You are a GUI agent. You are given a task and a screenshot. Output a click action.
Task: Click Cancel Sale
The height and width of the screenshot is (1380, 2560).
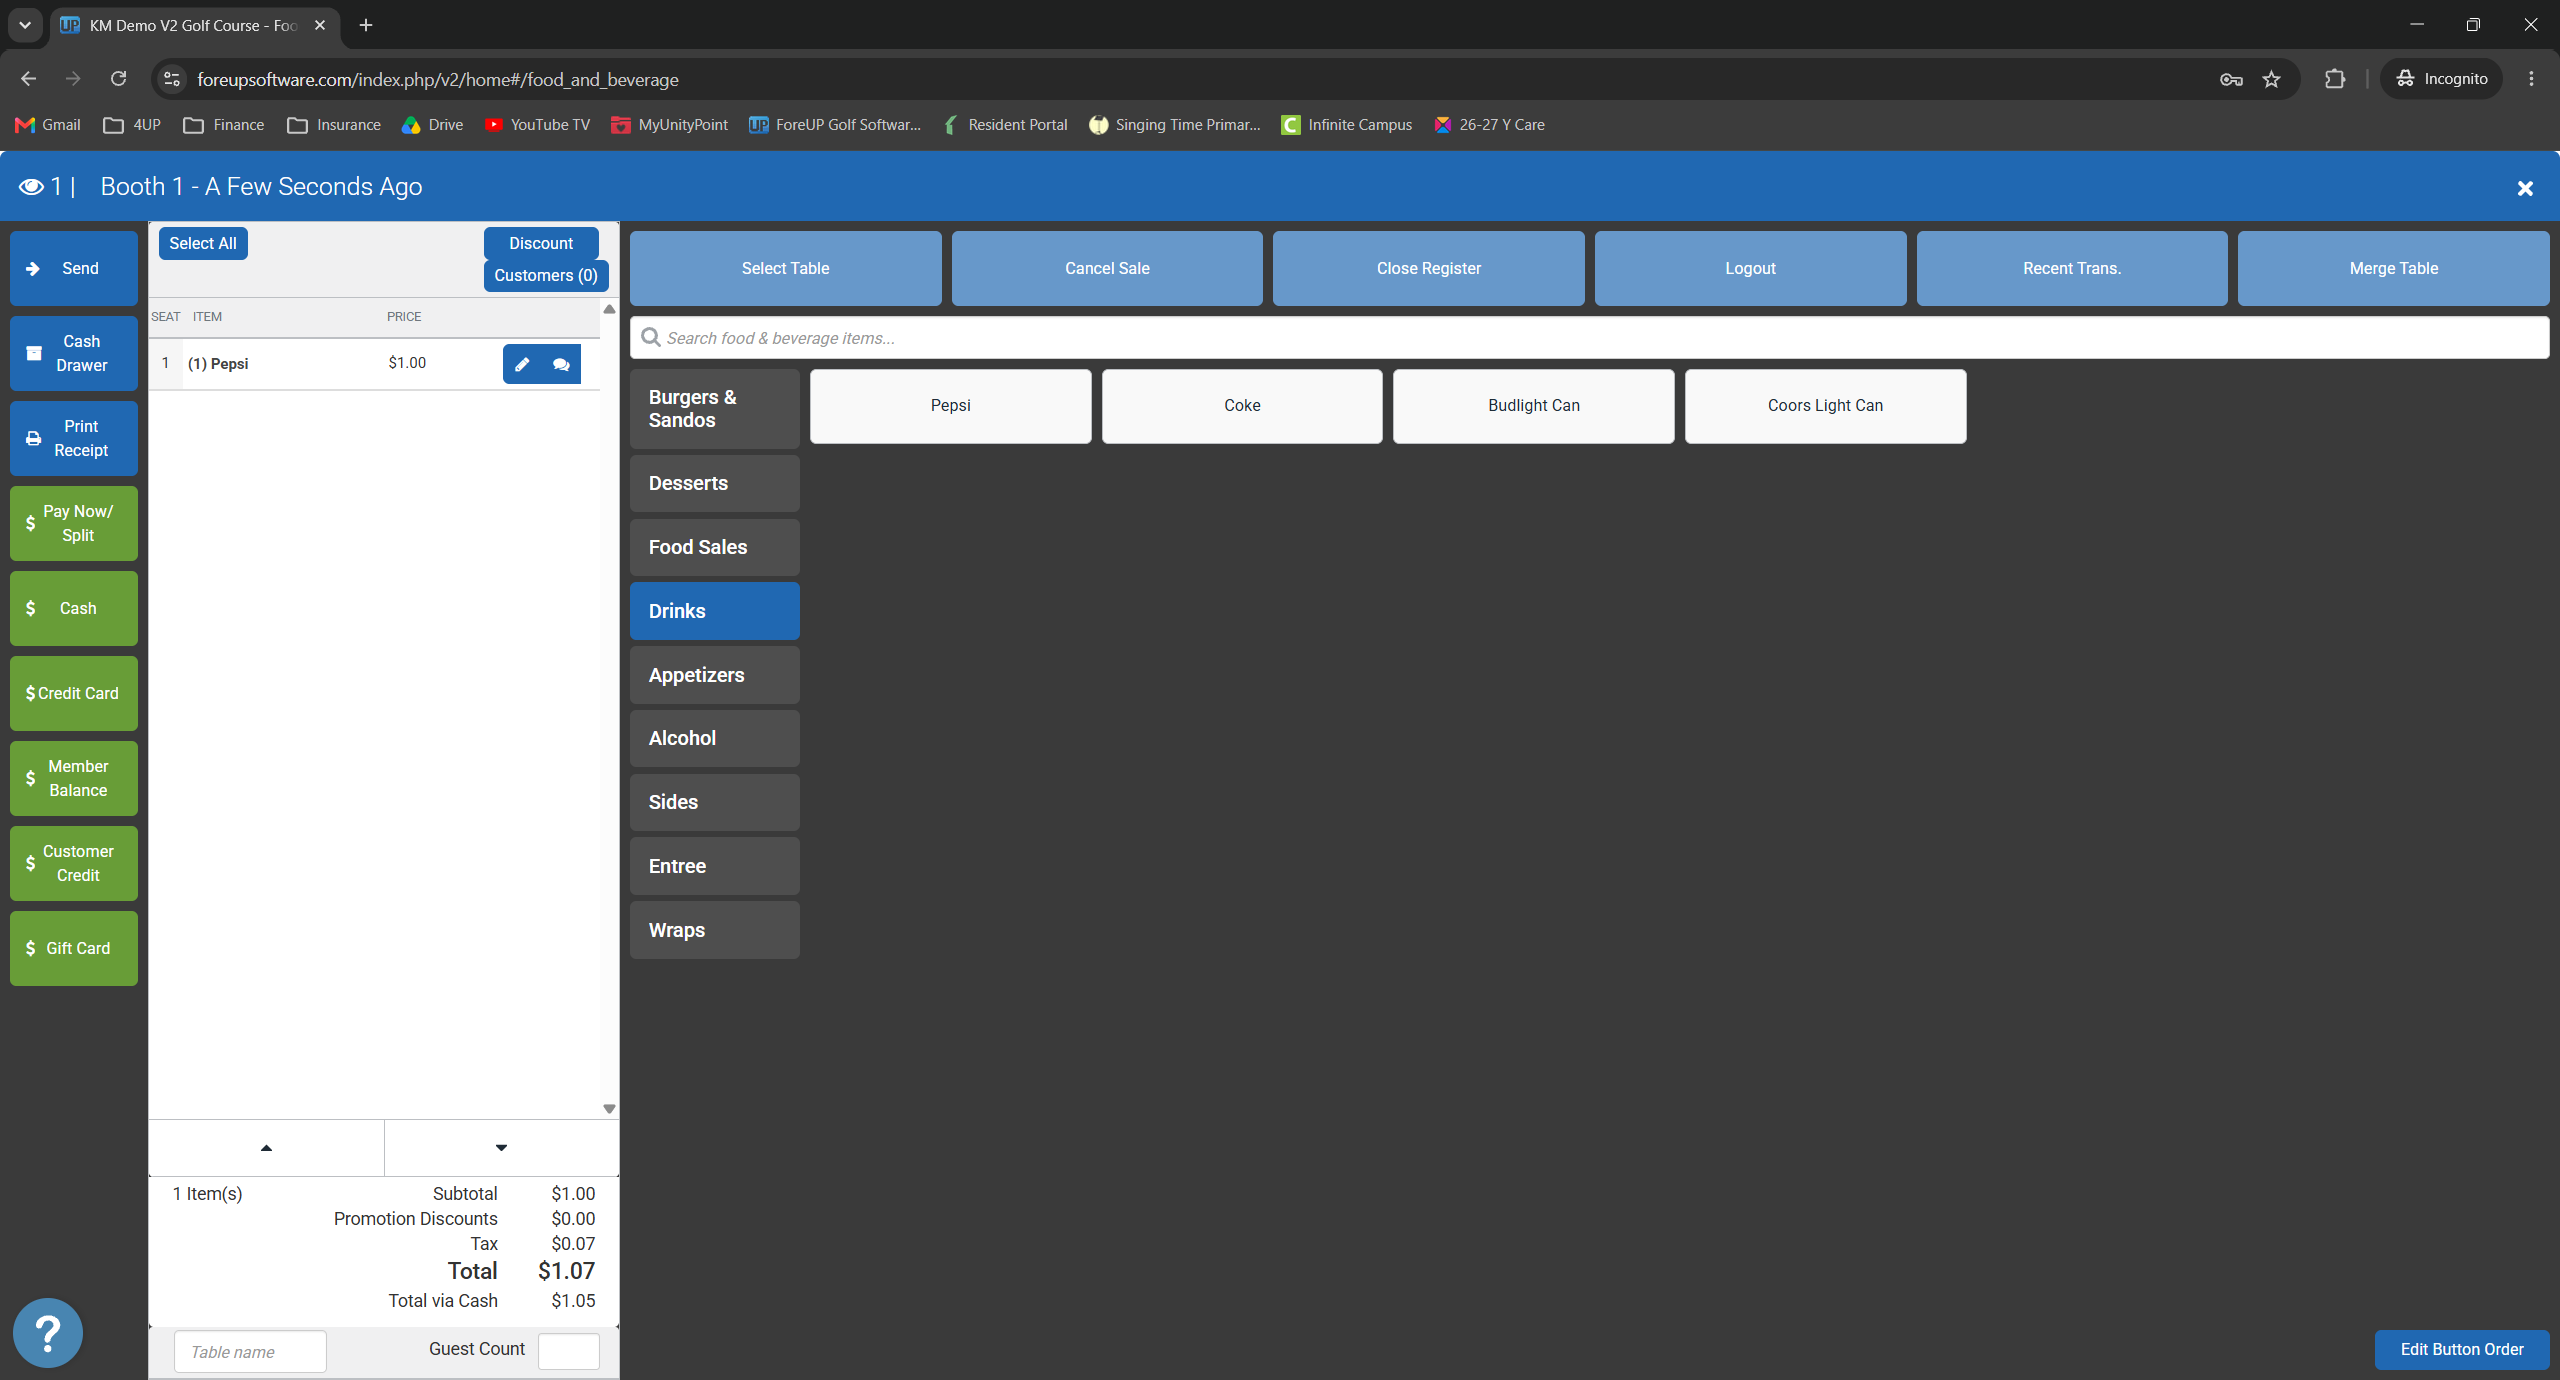tap(1107, 268)
